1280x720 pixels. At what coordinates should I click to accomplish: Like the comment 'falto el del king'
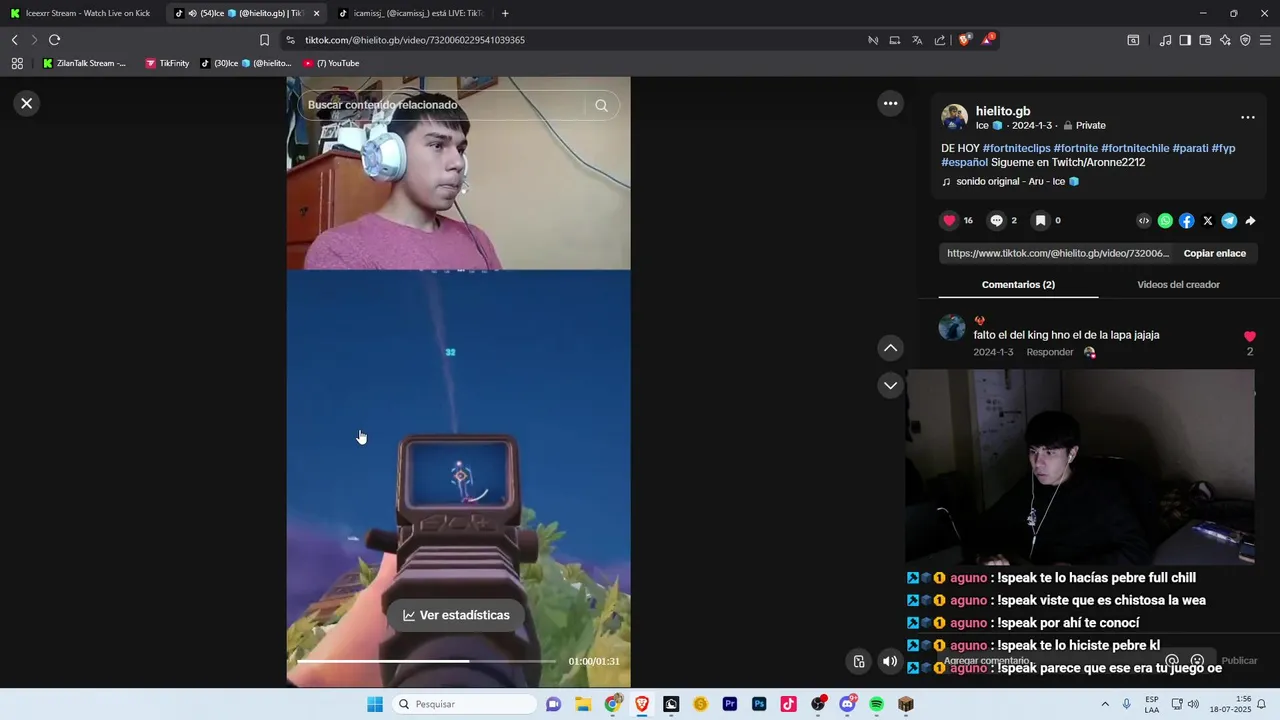tap(1249, 337)
